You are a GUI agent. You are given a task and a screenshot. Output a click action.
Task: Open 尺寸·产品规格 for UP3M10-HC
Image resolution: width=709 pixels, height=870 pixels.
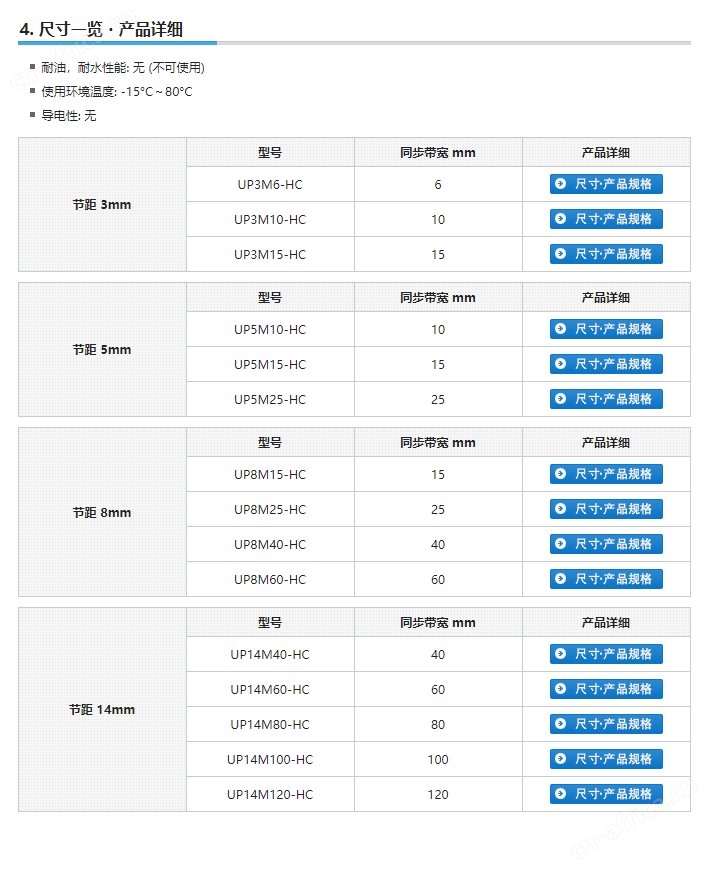[606, 219]
